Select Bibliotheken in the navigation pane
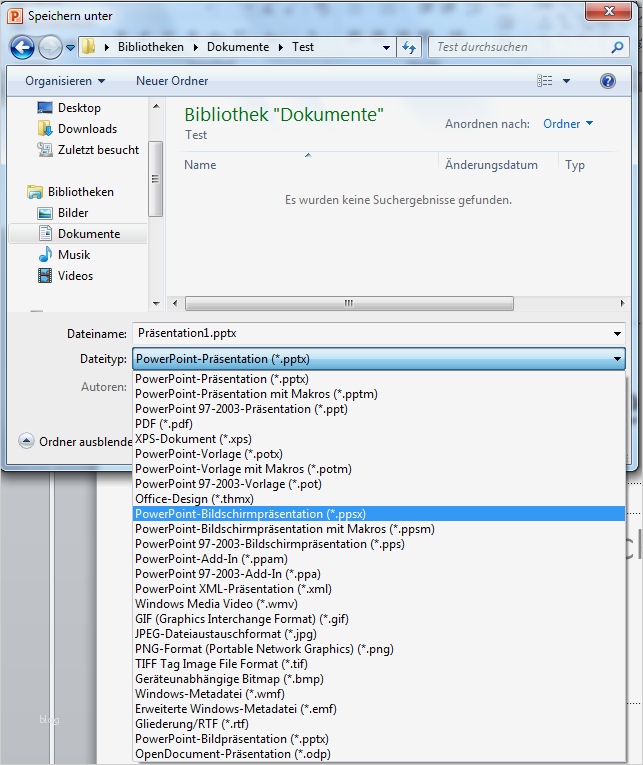 [80, 192]
